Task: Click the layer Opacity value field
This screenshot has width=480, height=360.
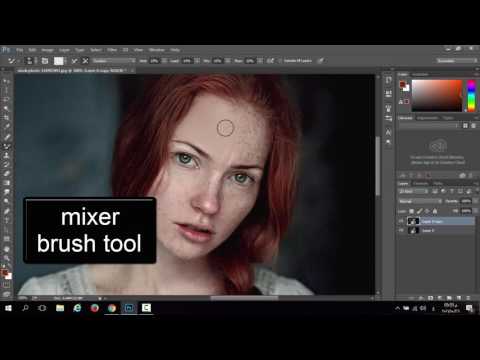Action: click(x=466, y=201)
